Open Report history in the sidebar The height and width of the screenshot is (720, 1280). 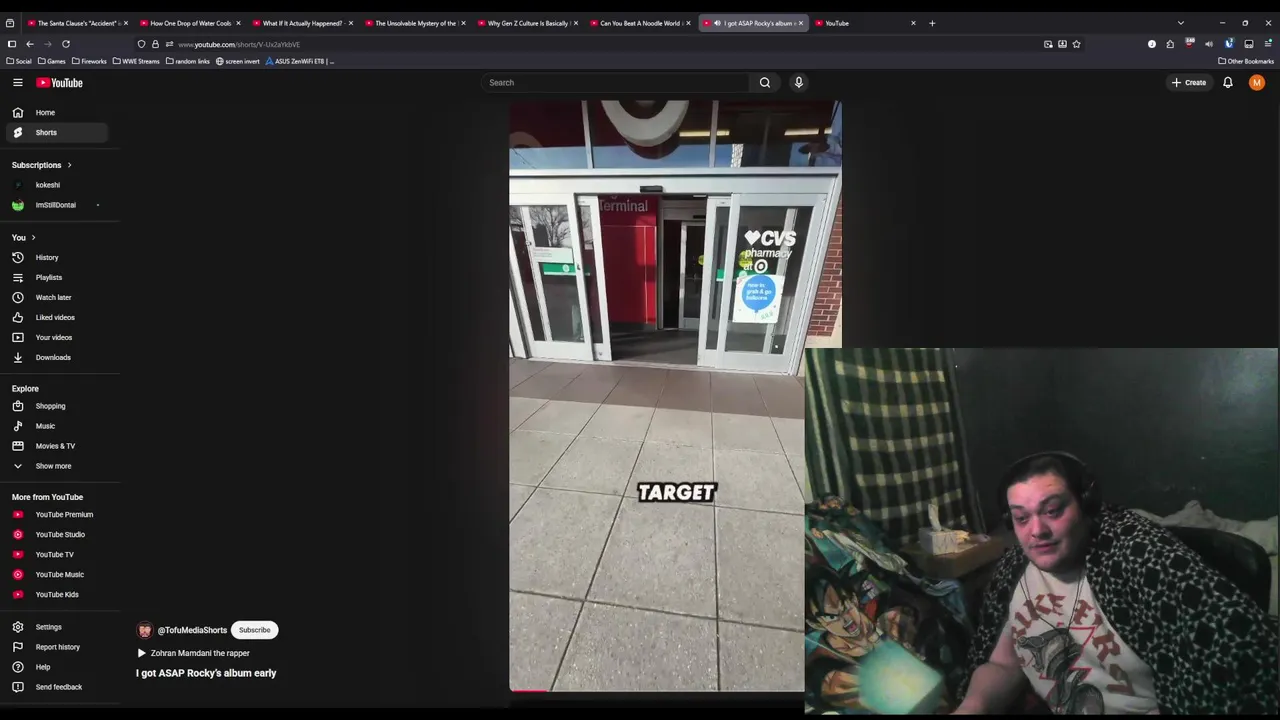57,647
